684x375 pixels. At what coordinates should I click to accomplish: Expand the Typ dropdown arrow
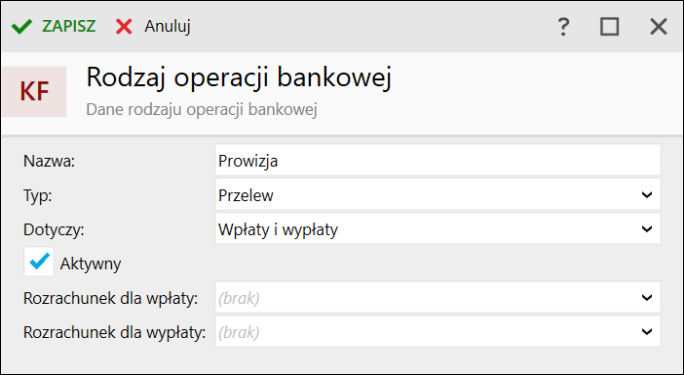pyautogui.click(x=647, y=194)
